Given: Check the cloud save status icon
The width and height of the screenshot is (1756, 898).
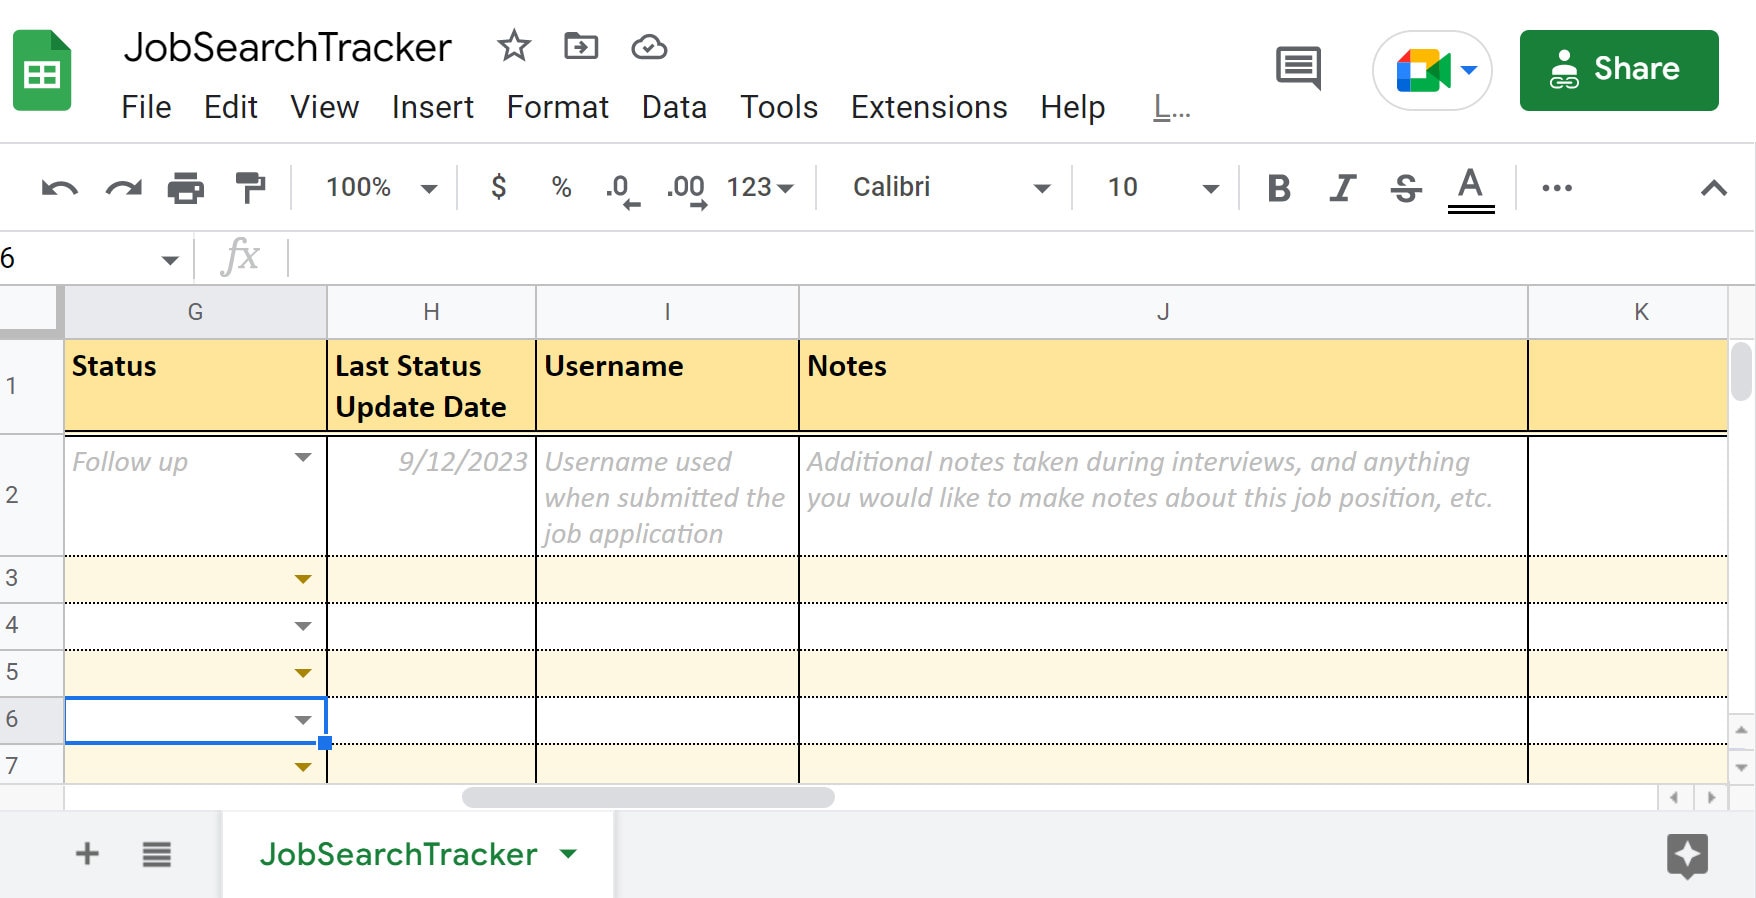Looking at the screenshot, I should pyautogui.click(x=649, y=47).
